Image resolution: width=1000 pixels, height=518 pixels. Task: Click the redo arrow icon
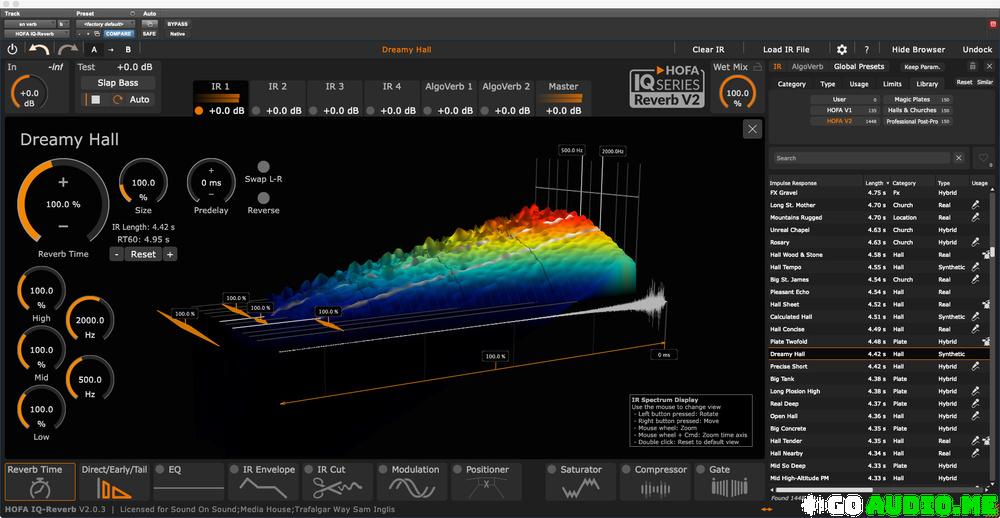coord(68,49)
